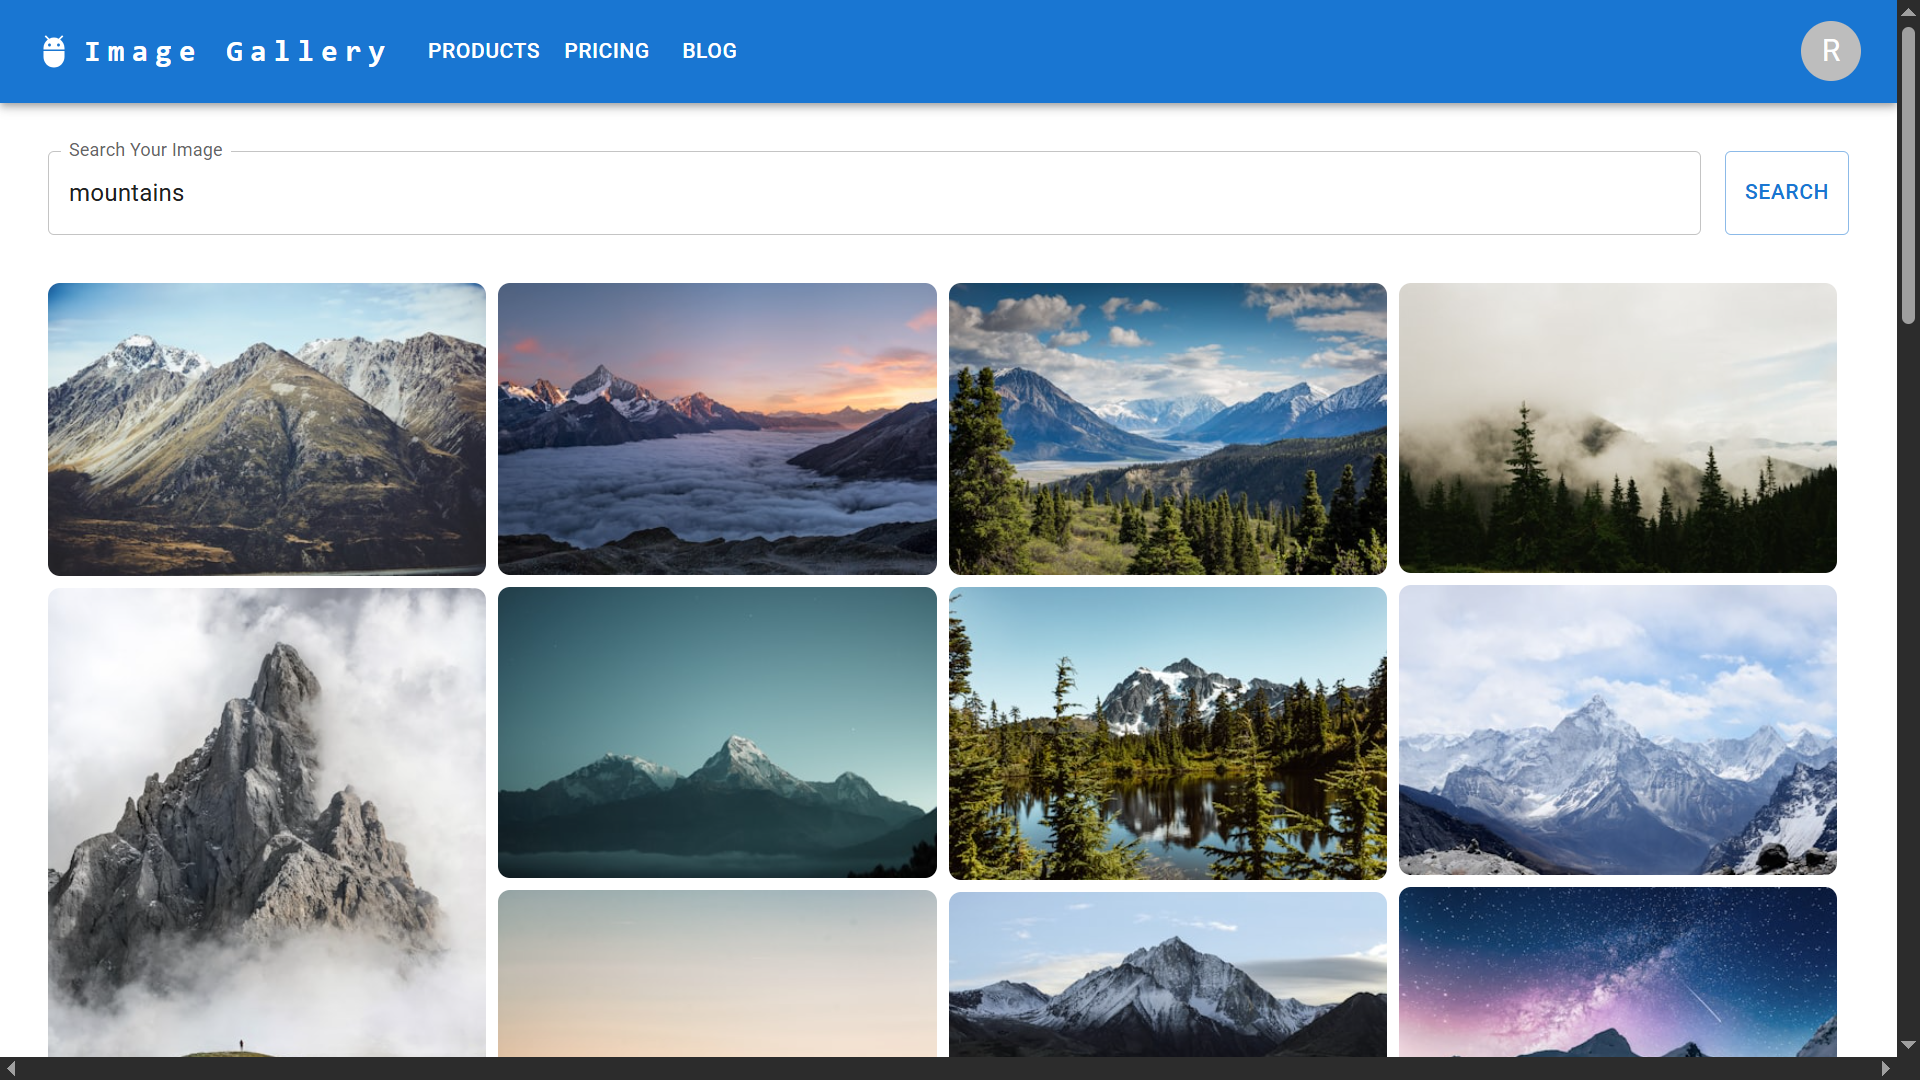Open the Milky Way night sky image
Viewport: 1920px width, 1080px height.
[1617, 970]
